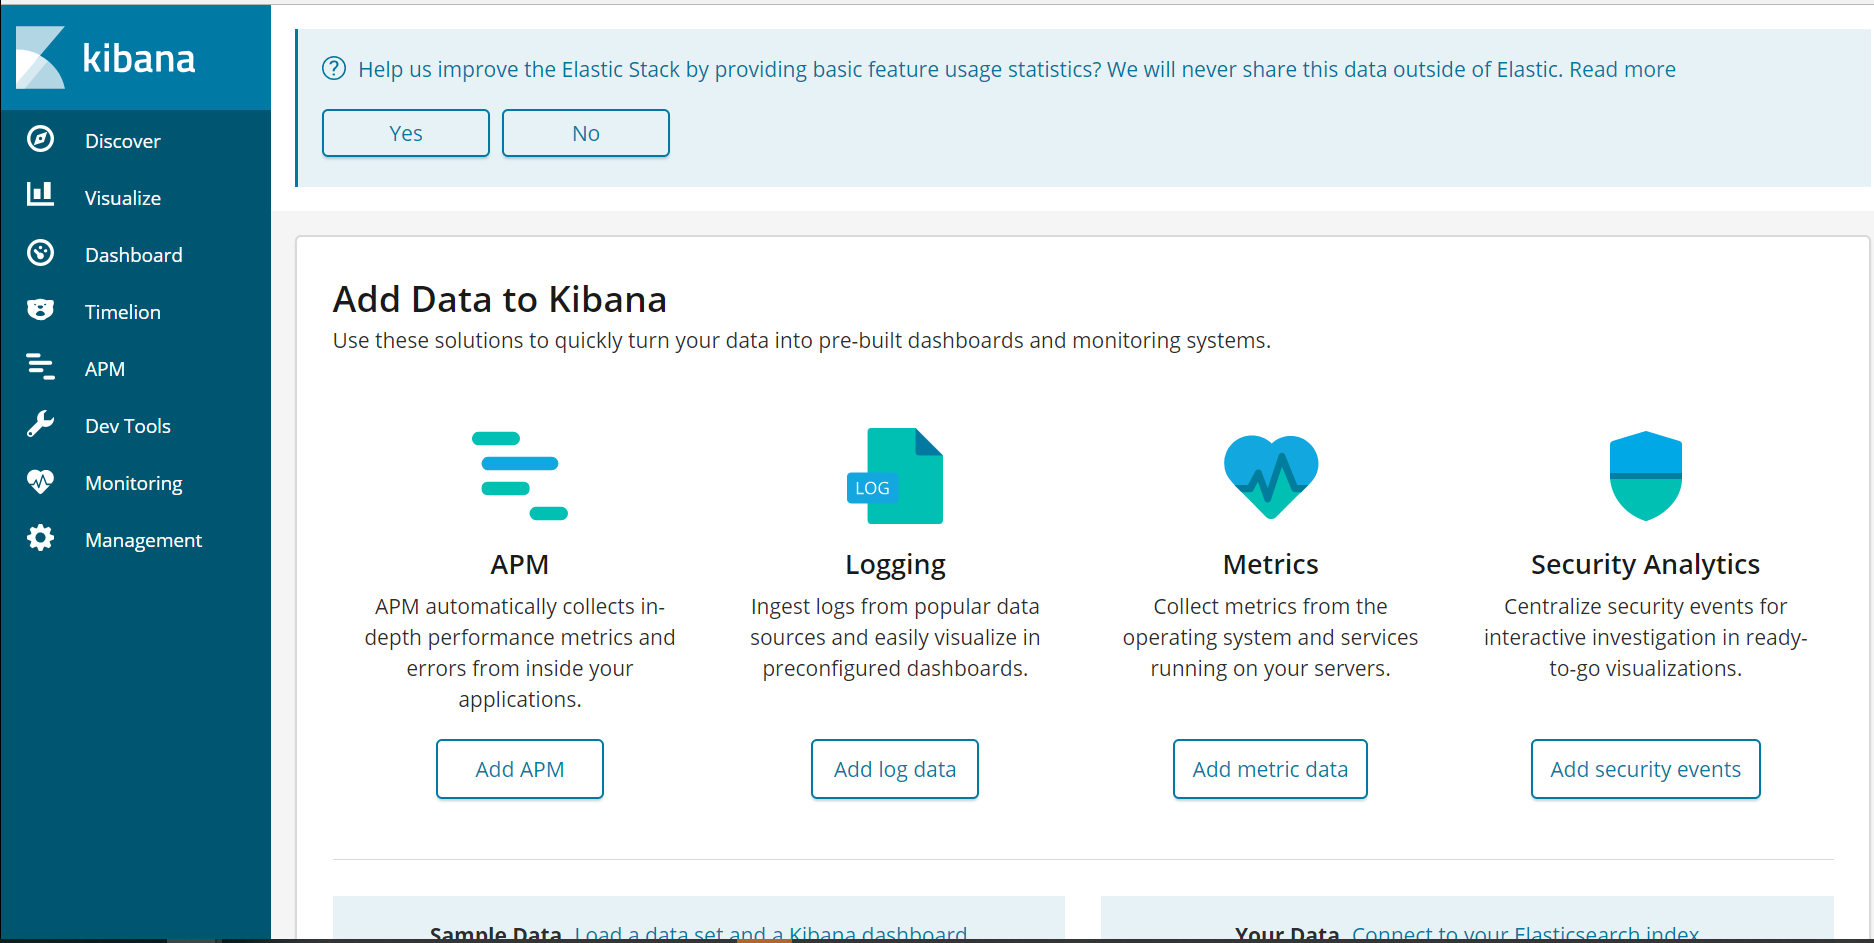The width and height of the screenshot is (1874, 943).
Task: Select Dashboard label in sidebar
Action: tap(134, 255)
